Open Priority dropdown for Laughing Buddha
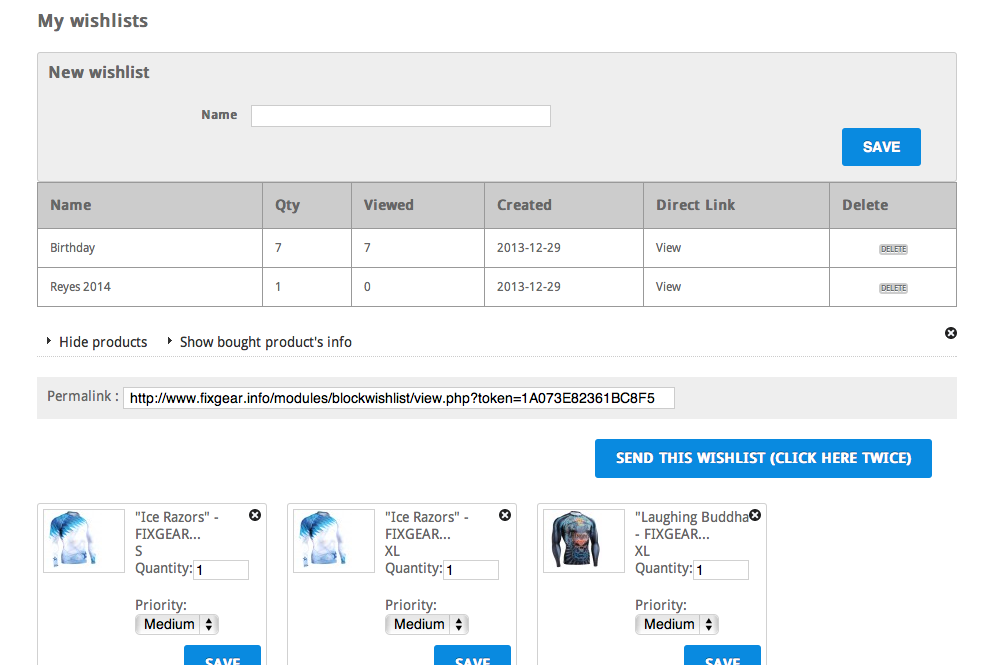Image resolution: width=988 pixels, height=665 pixels. tap(677, 624)
